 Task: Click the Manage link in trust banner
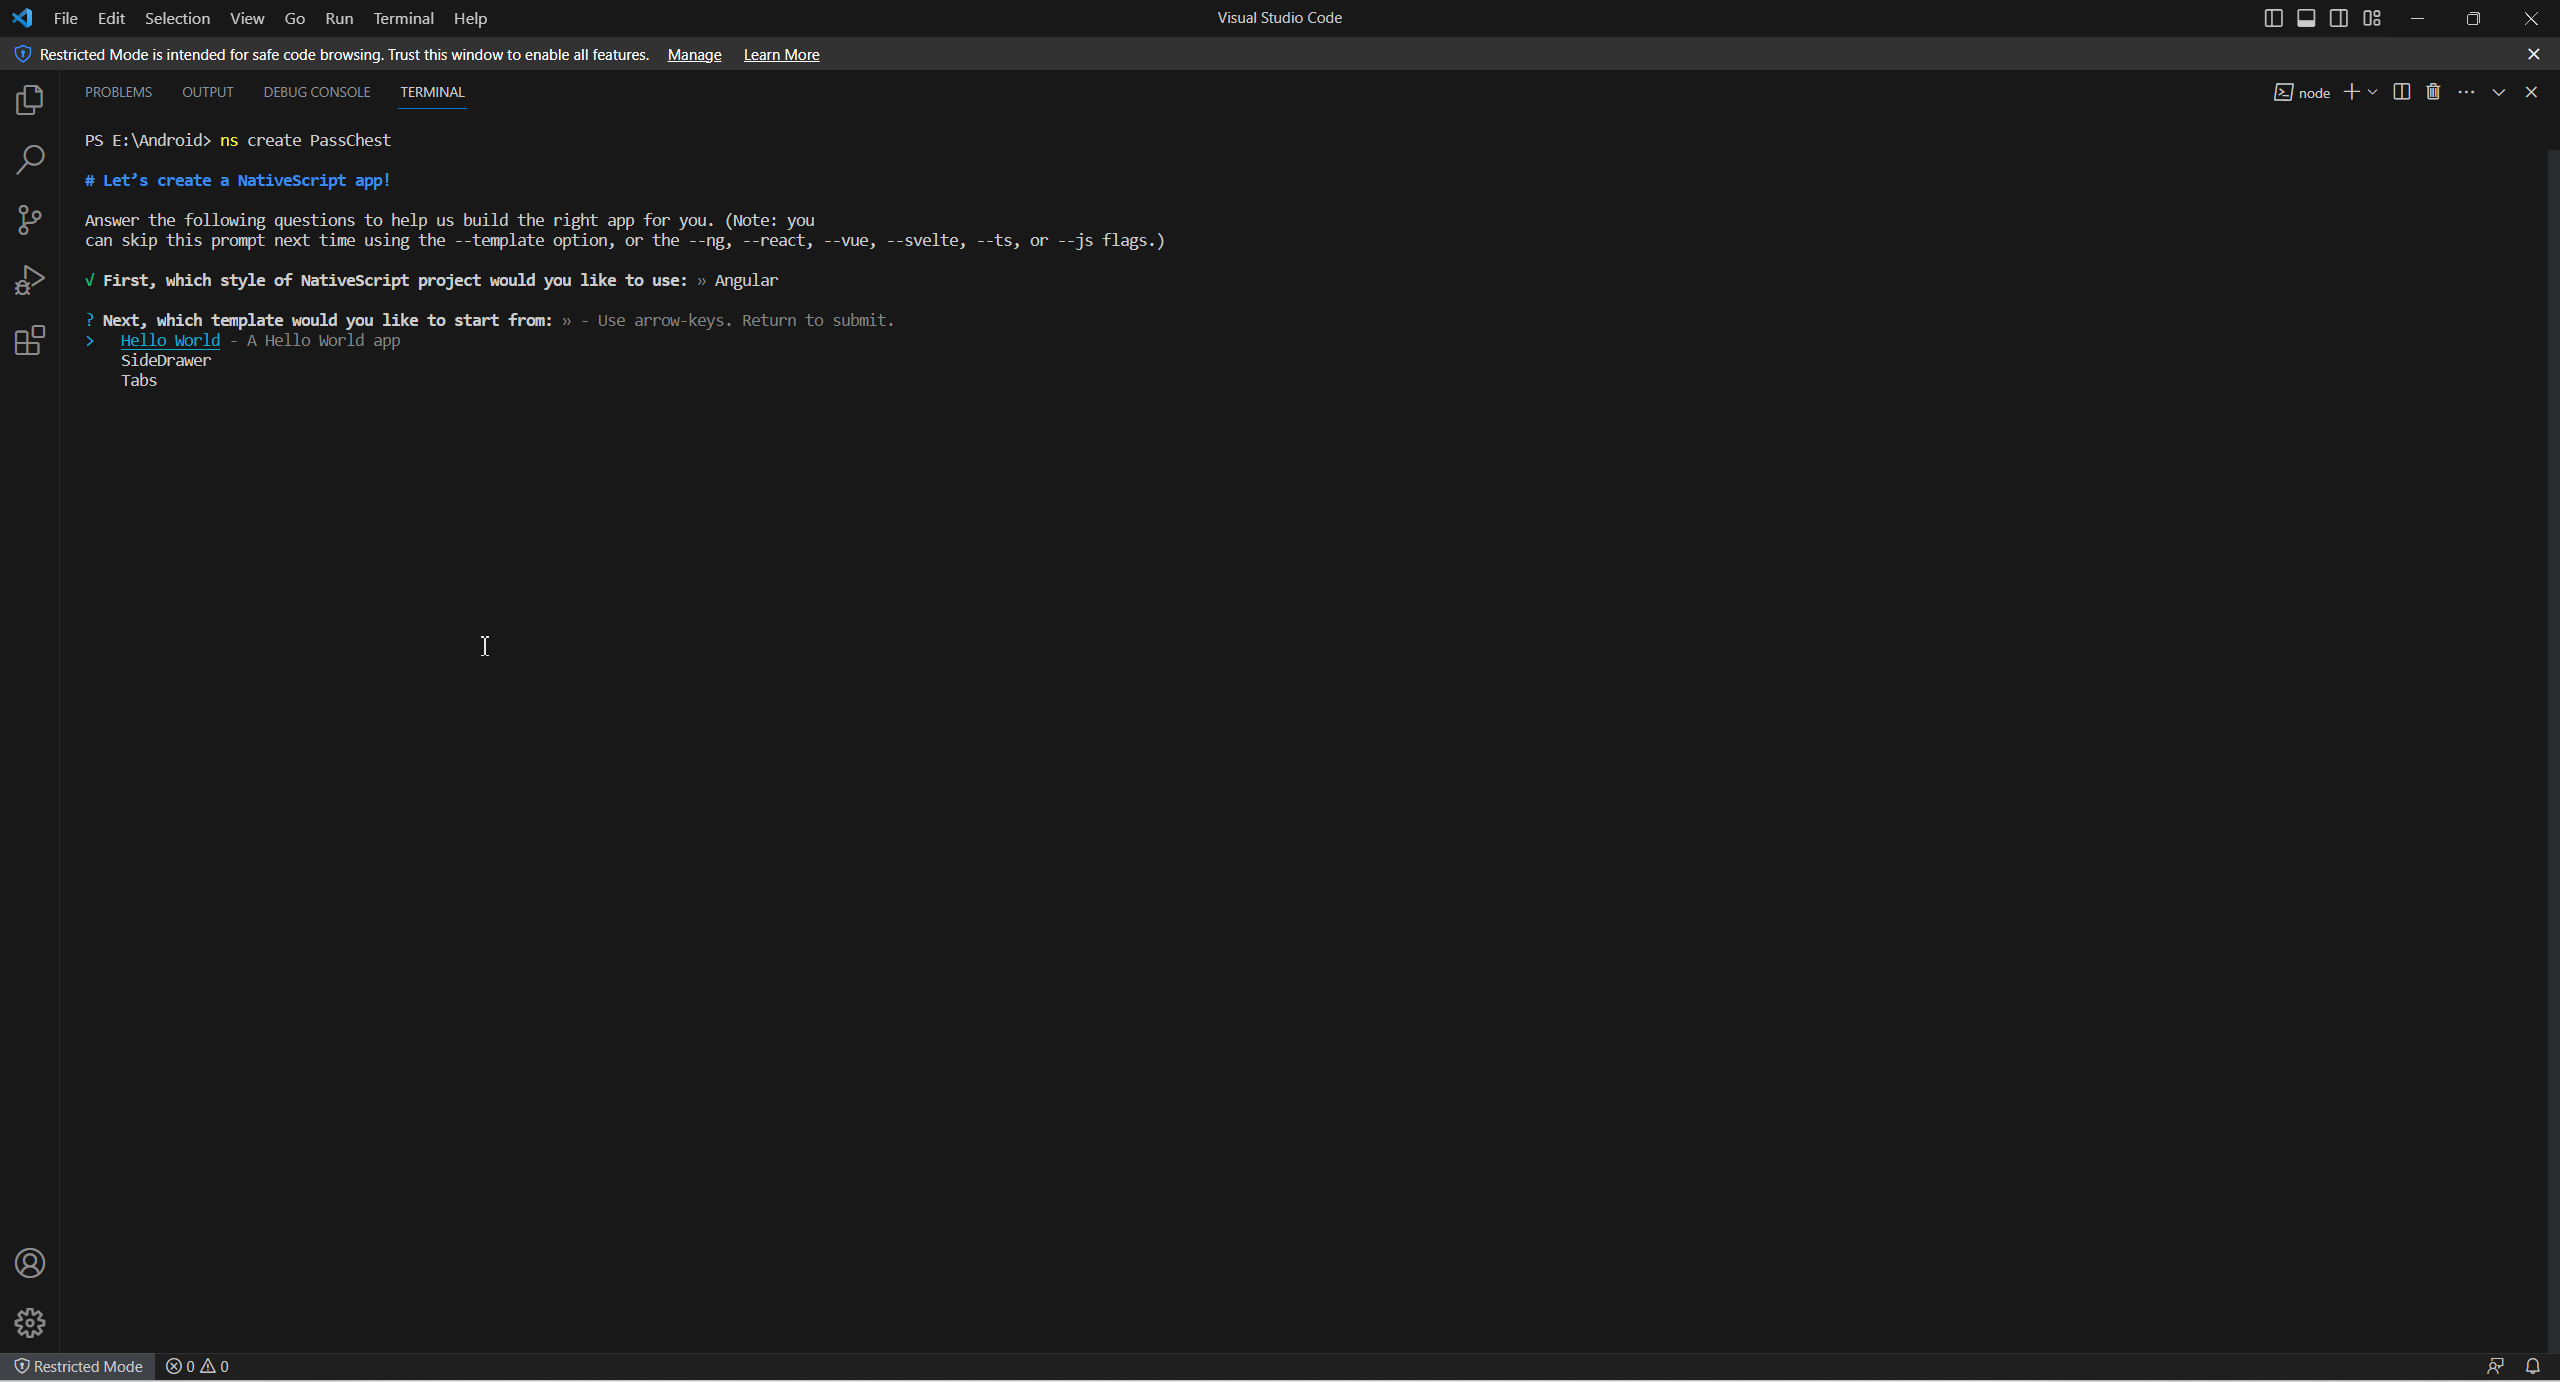694,55
